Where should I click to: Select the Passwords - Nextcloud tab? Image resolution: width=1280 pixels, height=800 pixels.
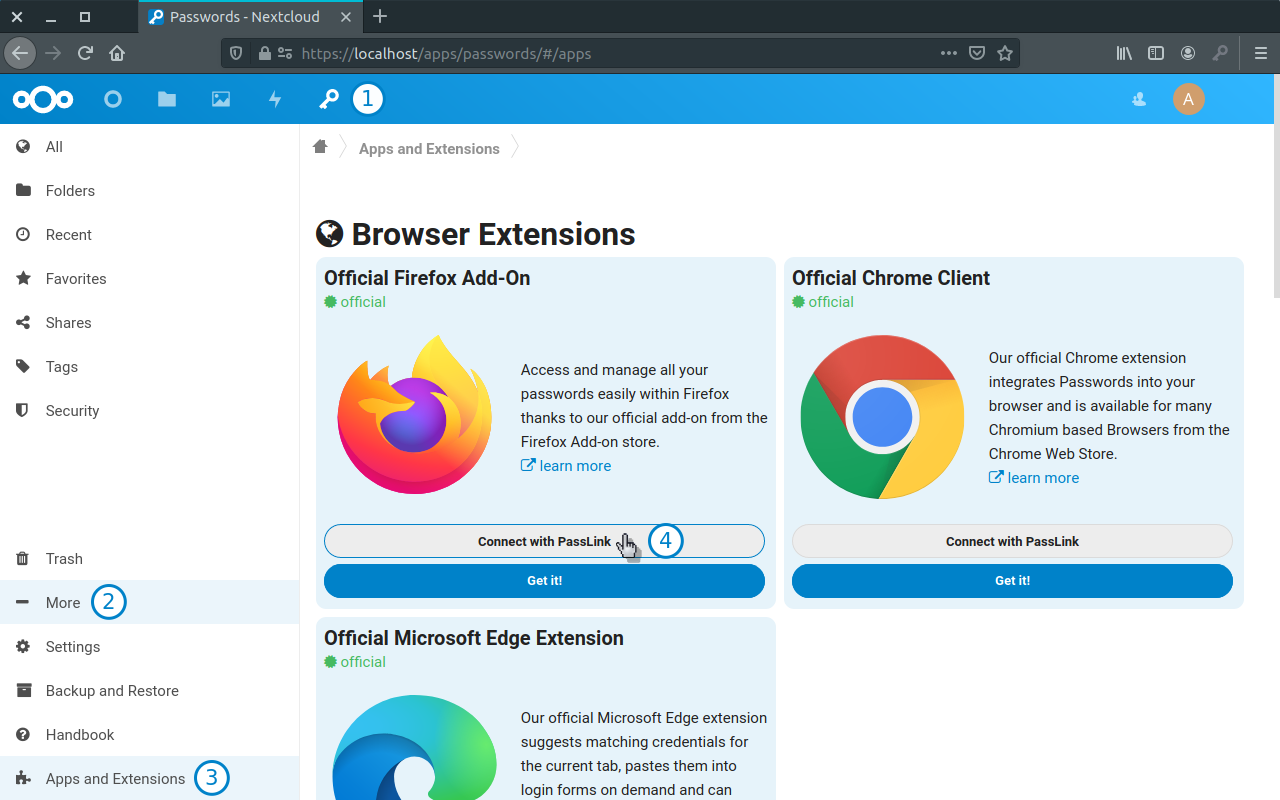point(250,17)
